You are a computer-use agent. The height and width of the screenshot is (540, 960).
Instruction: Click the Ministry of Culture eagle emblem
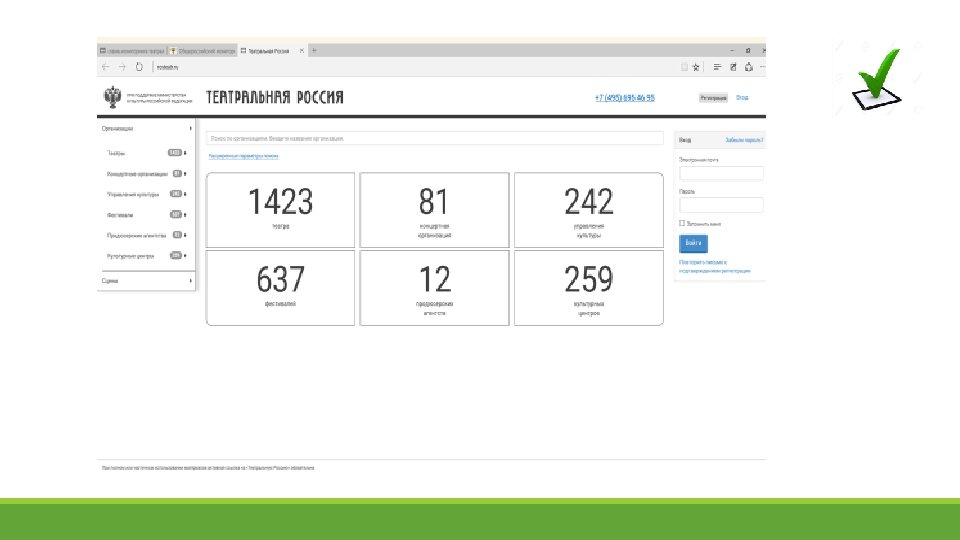(112, 97)
